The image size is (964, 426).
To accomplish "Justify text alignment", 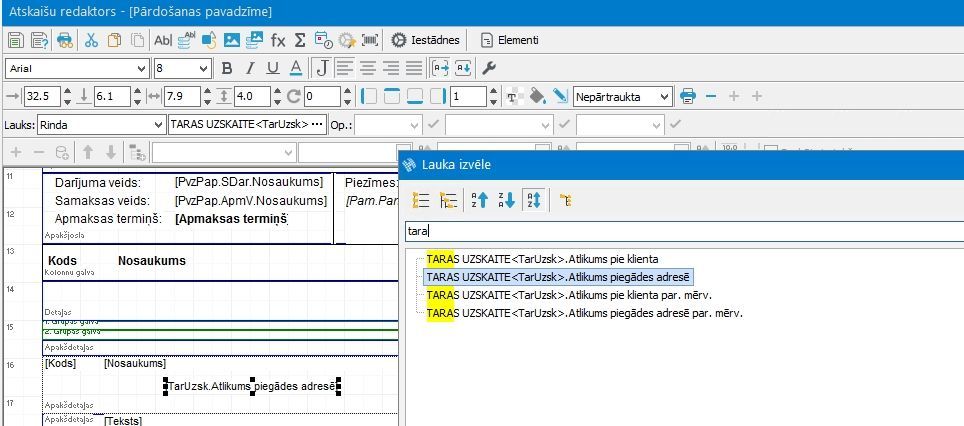I will [x=414, y=68].
